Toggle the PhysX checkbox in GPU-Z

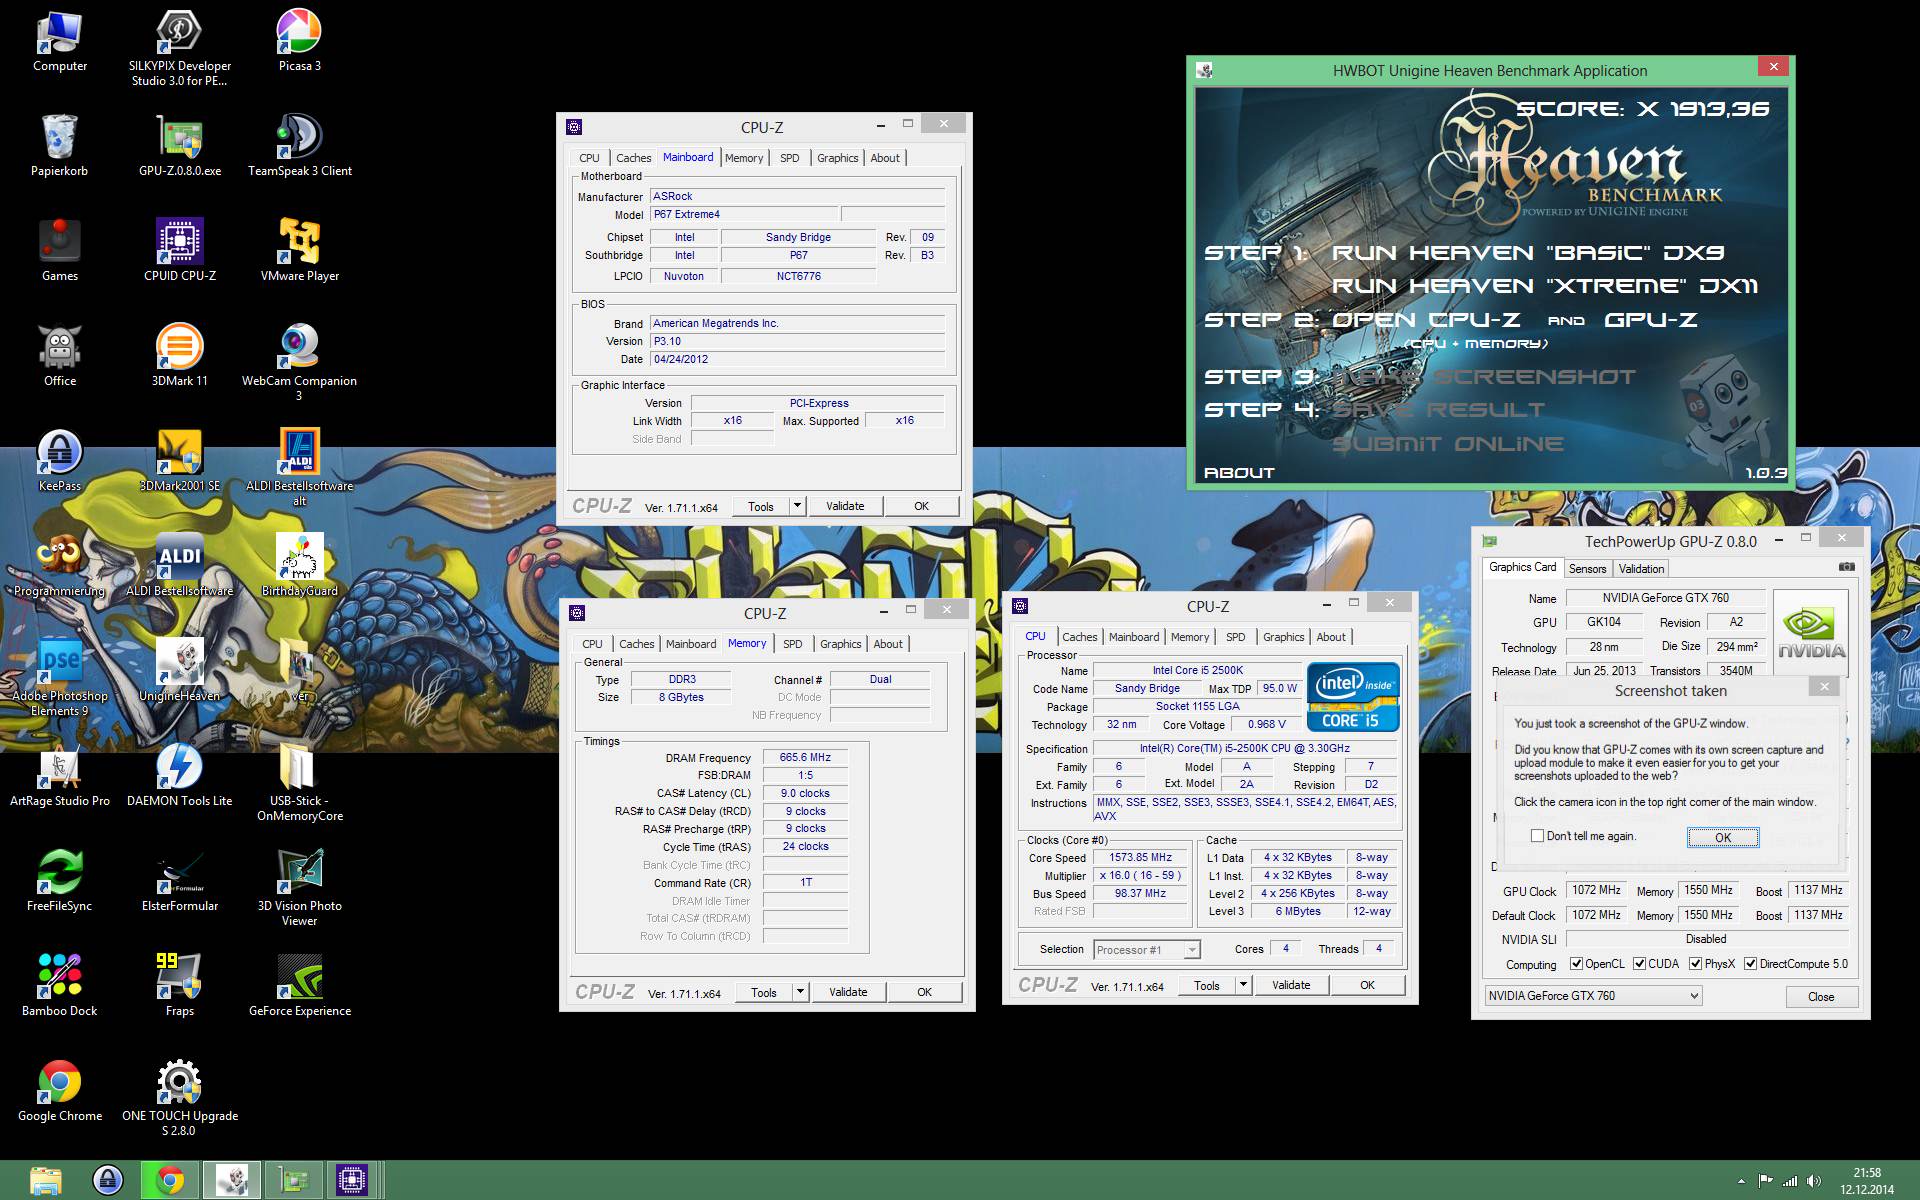tap(1695, 964)
